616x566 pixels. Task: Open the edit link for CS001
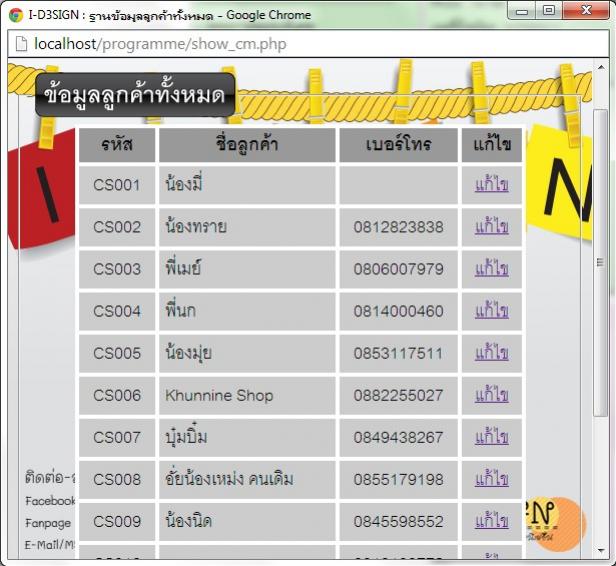[x=491, y=185]
